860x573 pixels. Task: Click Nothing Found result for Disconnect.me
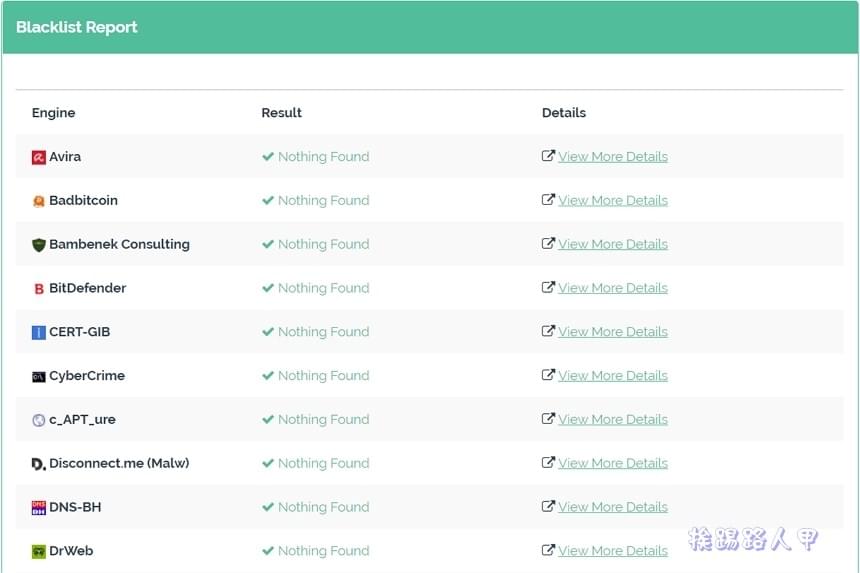324,464
